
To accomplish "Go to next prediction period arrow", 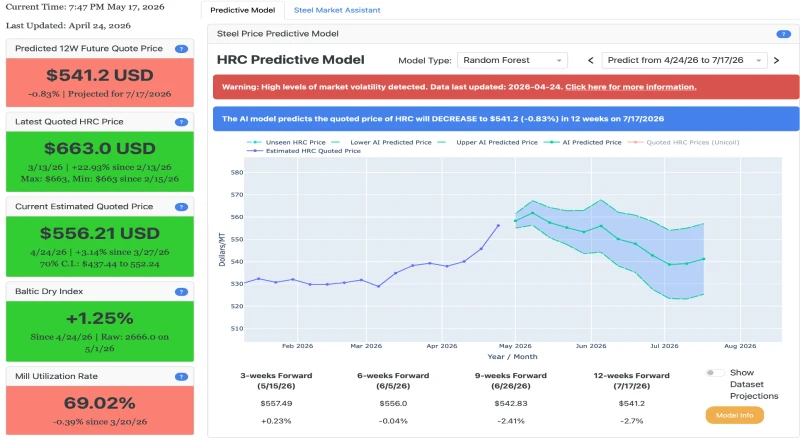I will coord(777,60).
